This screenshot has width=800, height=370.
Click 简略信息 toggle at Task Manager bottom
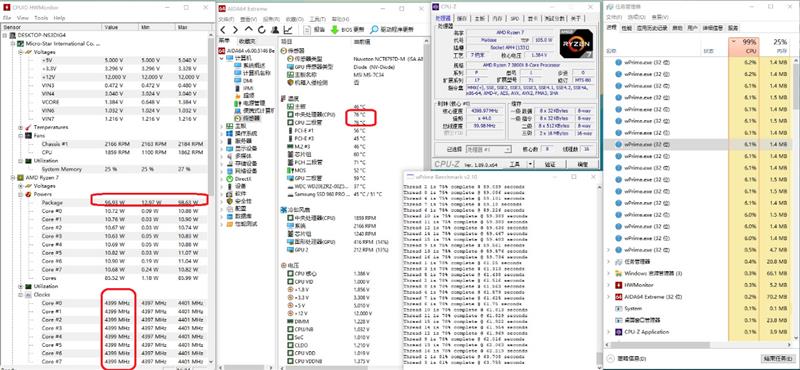(628, 358)
